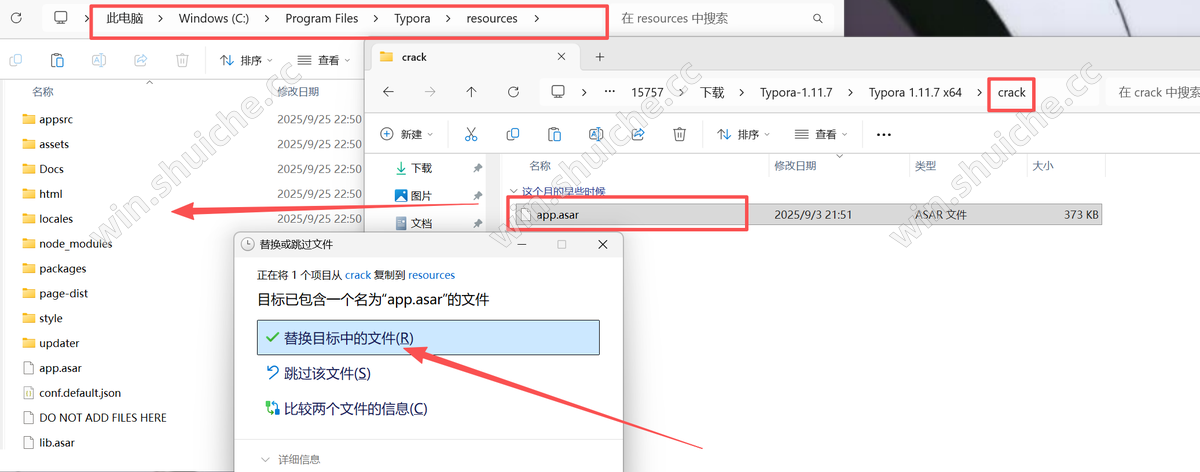This screenshot has width=1200, height=472.
Task: Click 此电脑 in the resources address bar
Action: click(127, 18)
